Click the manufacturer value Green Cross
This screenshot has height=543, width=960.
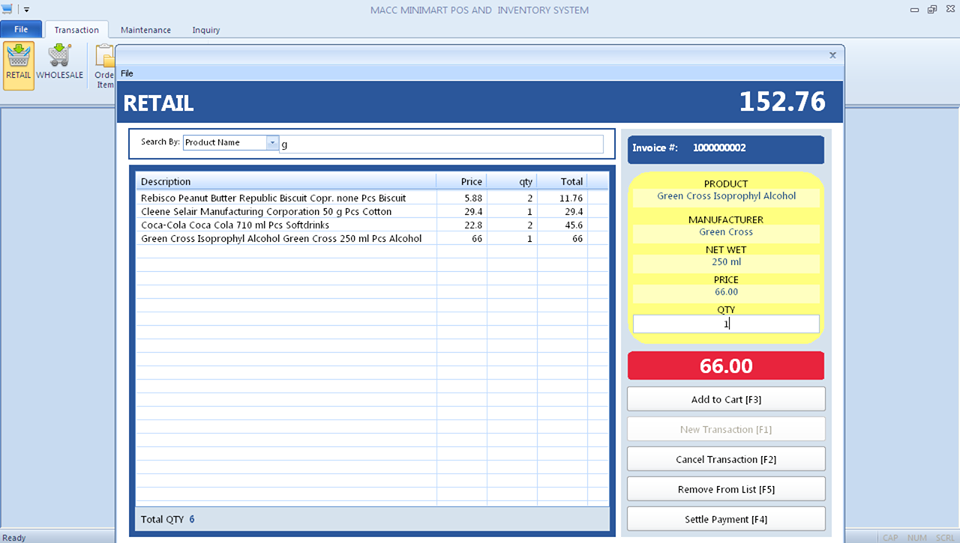coord(726,232)
